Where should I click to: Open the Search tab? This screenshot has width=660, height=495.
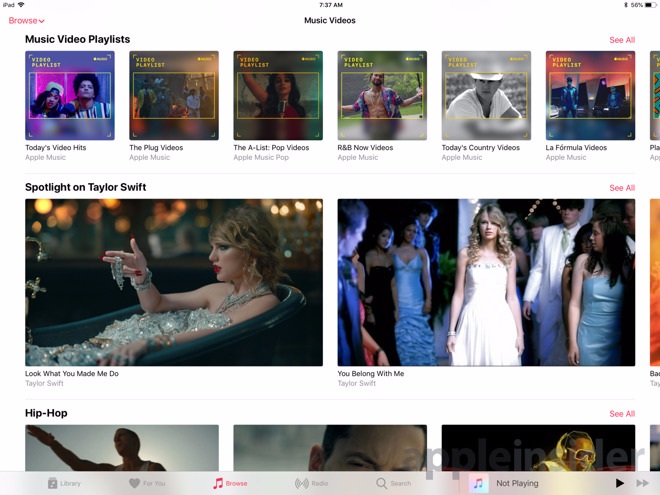point(394,483)
